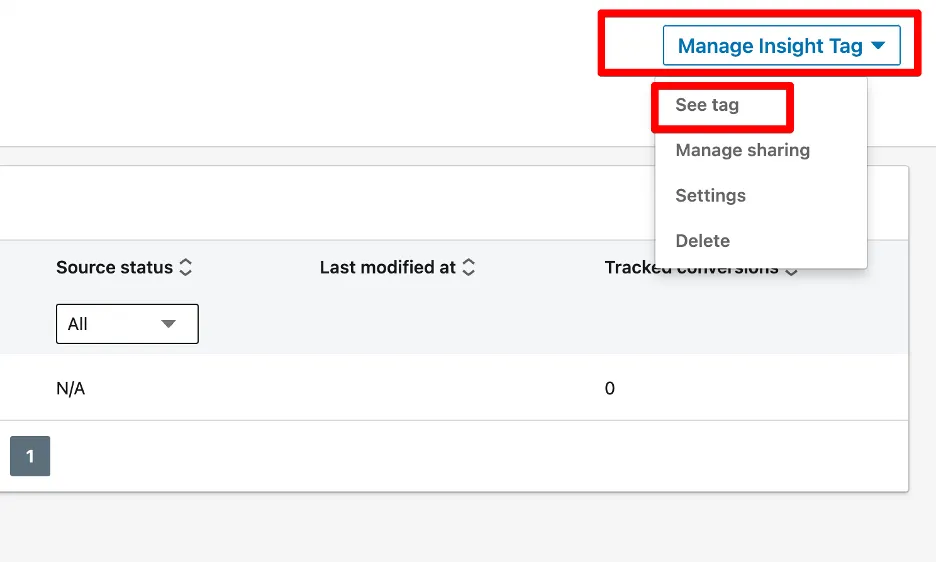936x562 pixels.
Task: Choose Manage sharing in the dropdown menu
Action: click(x=742, y=150)
